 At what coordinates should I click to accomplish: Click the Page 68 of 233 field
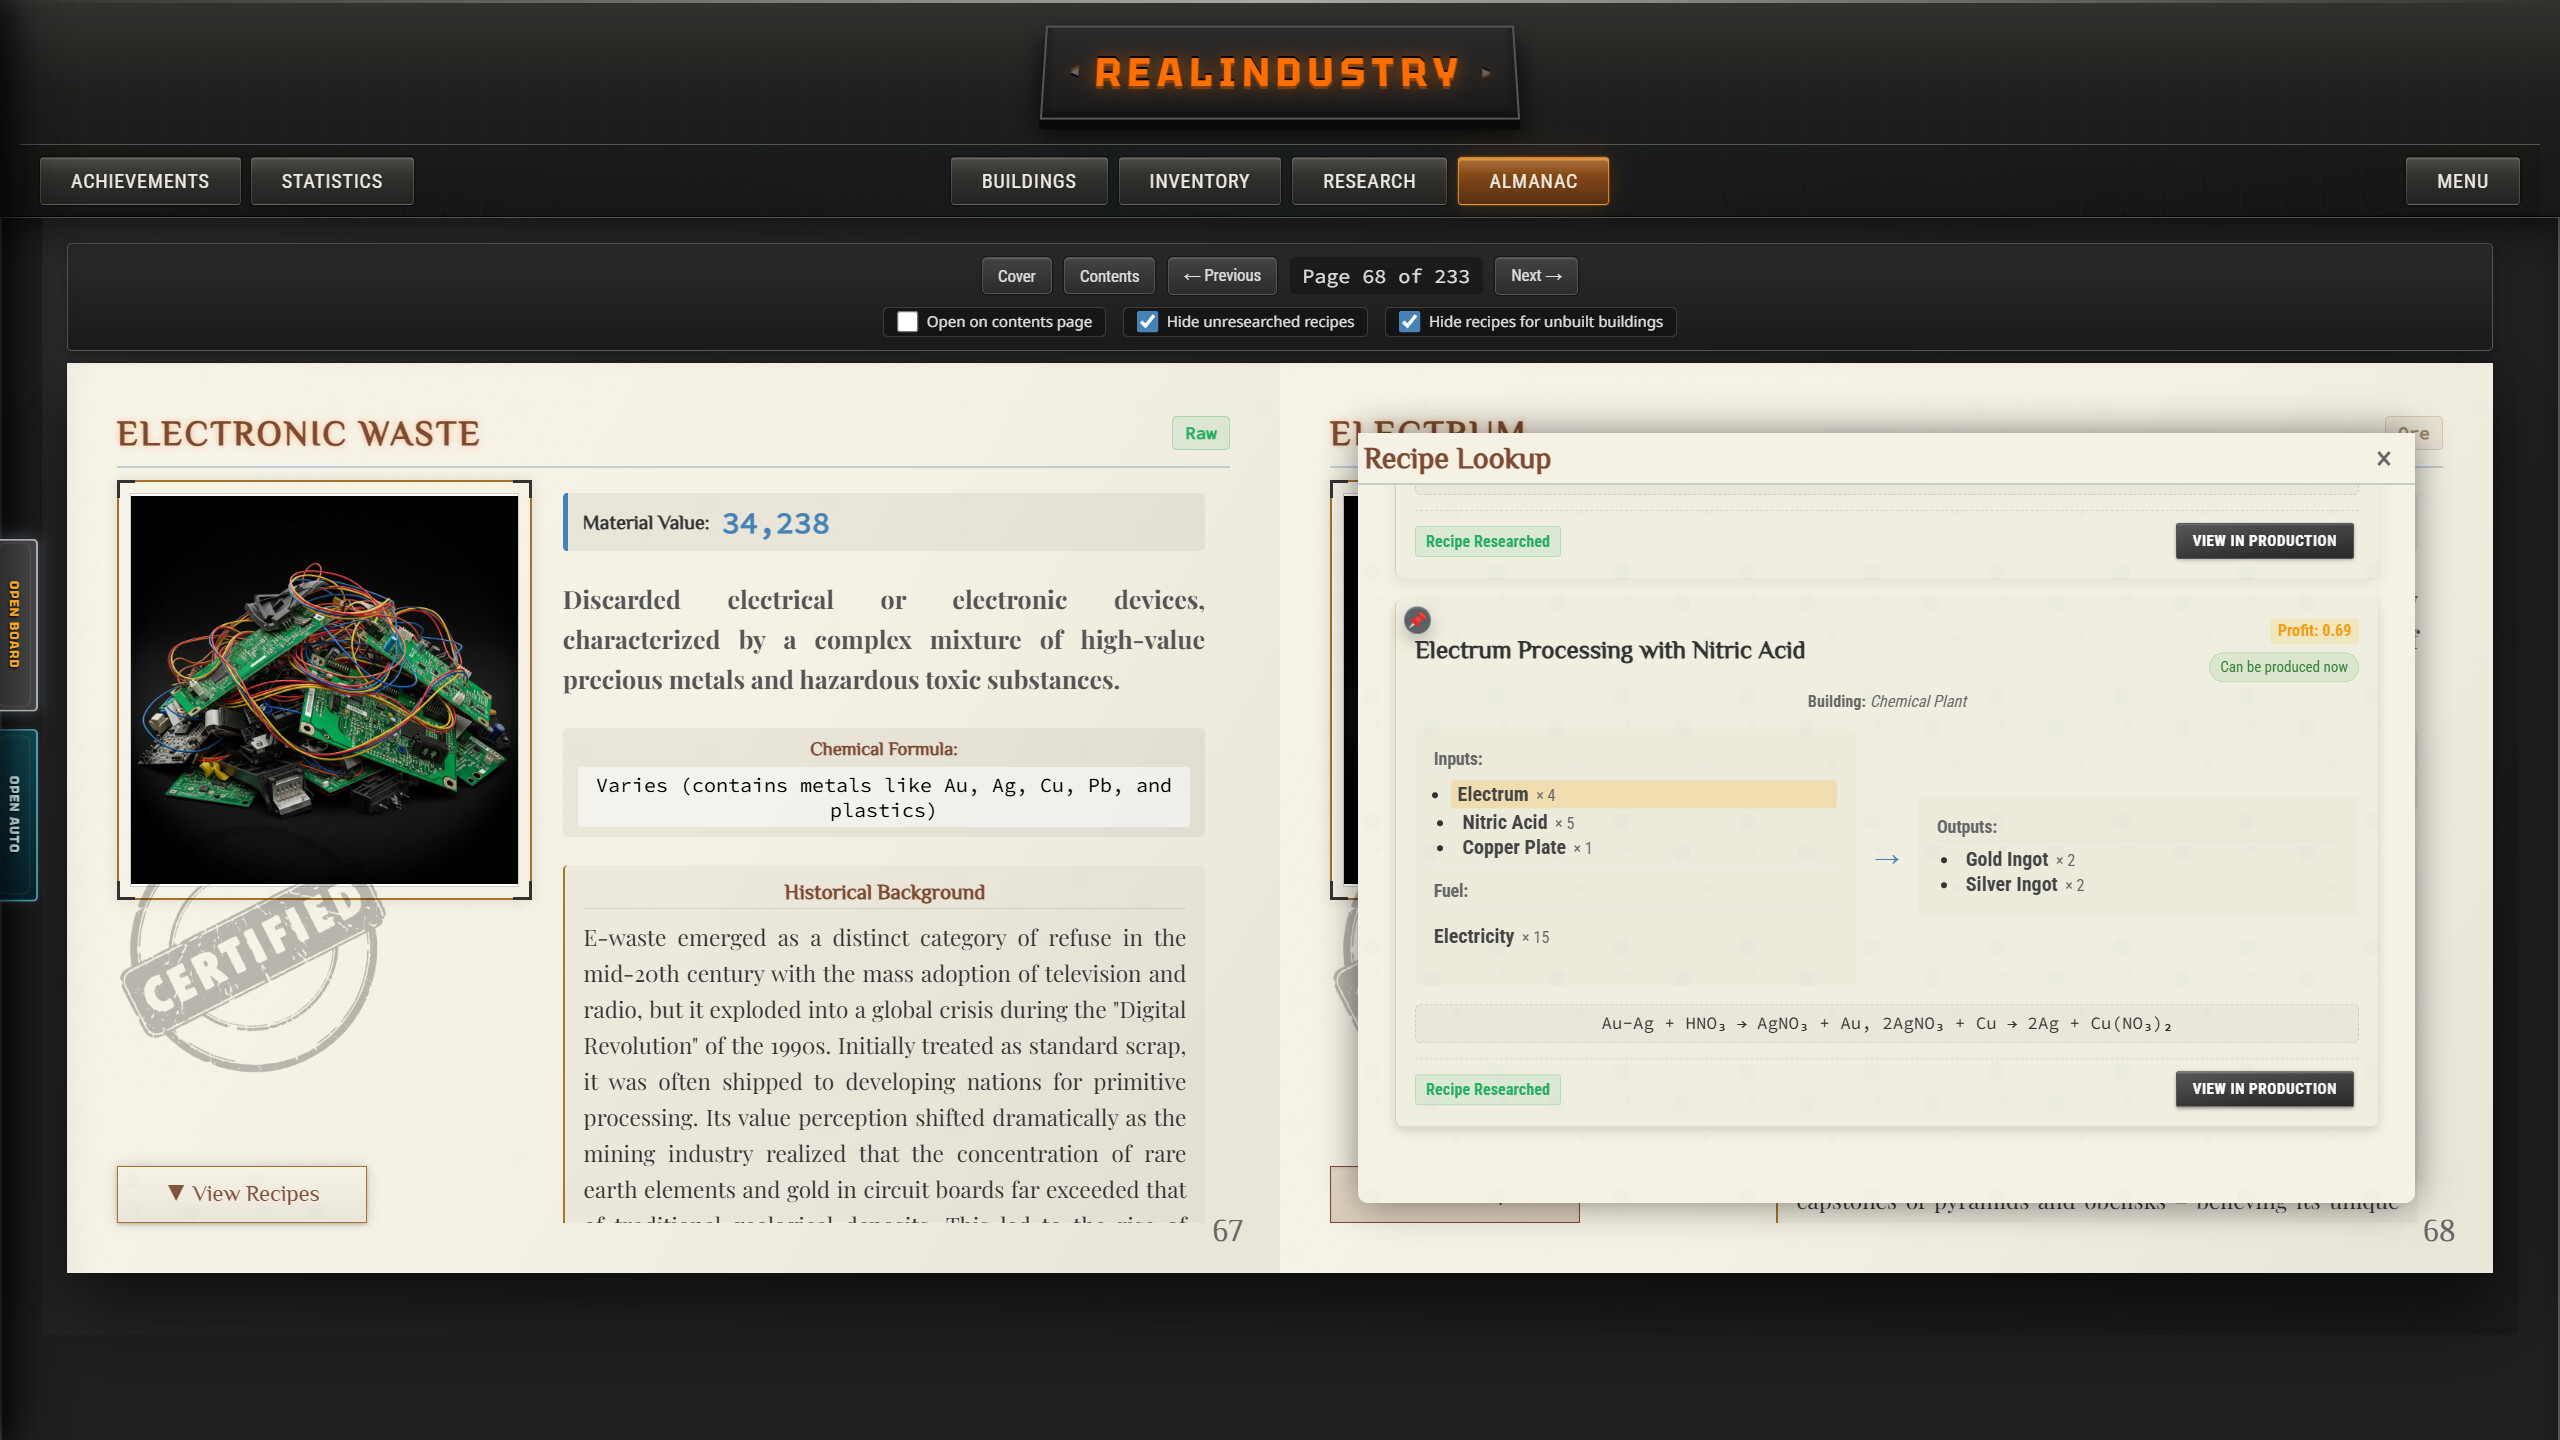point(1386,276)
